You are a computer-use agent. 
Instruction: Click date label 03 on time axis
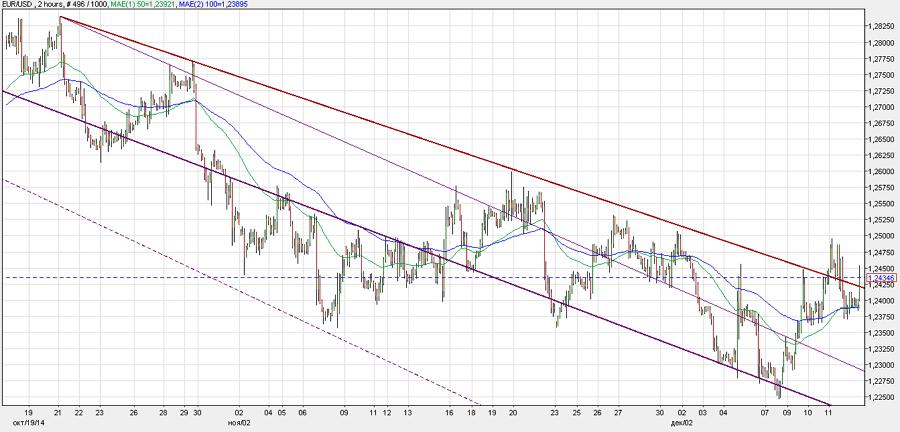pos(703,412)
